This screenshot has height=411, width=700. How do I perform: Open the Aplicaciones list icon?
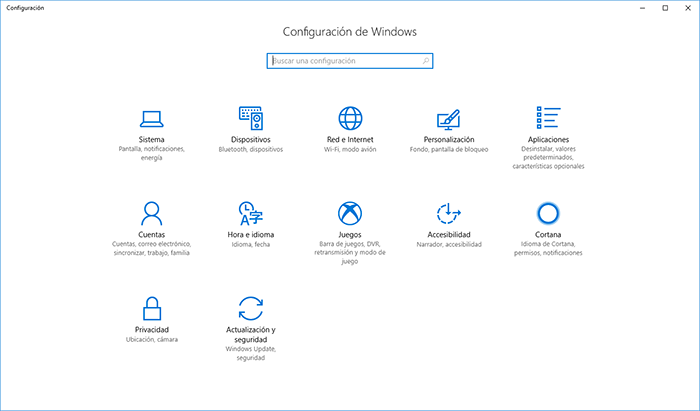(548, 118)
